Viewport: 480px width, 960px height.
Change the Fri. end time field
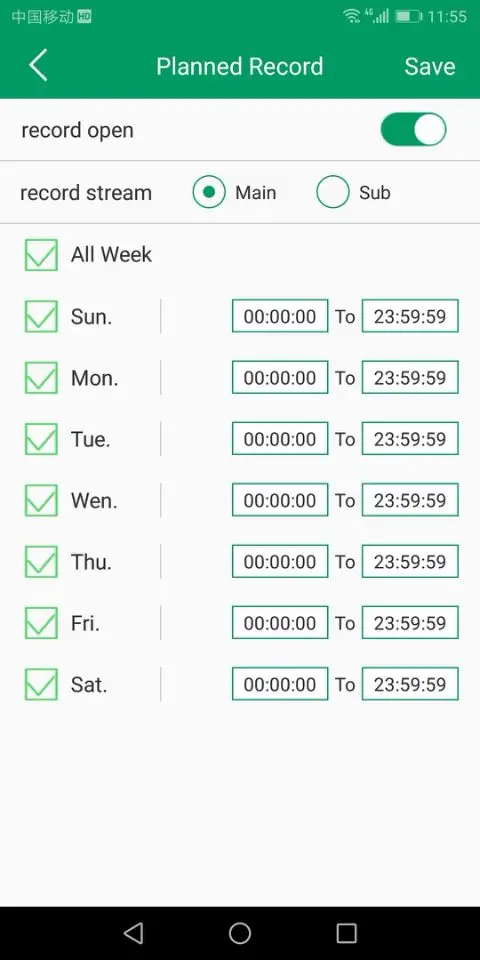pyautogui.click(x=410, y=622)
